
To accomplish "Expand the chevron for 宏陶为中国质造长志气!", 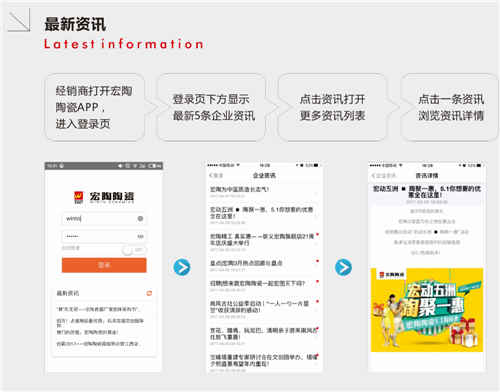I will (316, 193).
